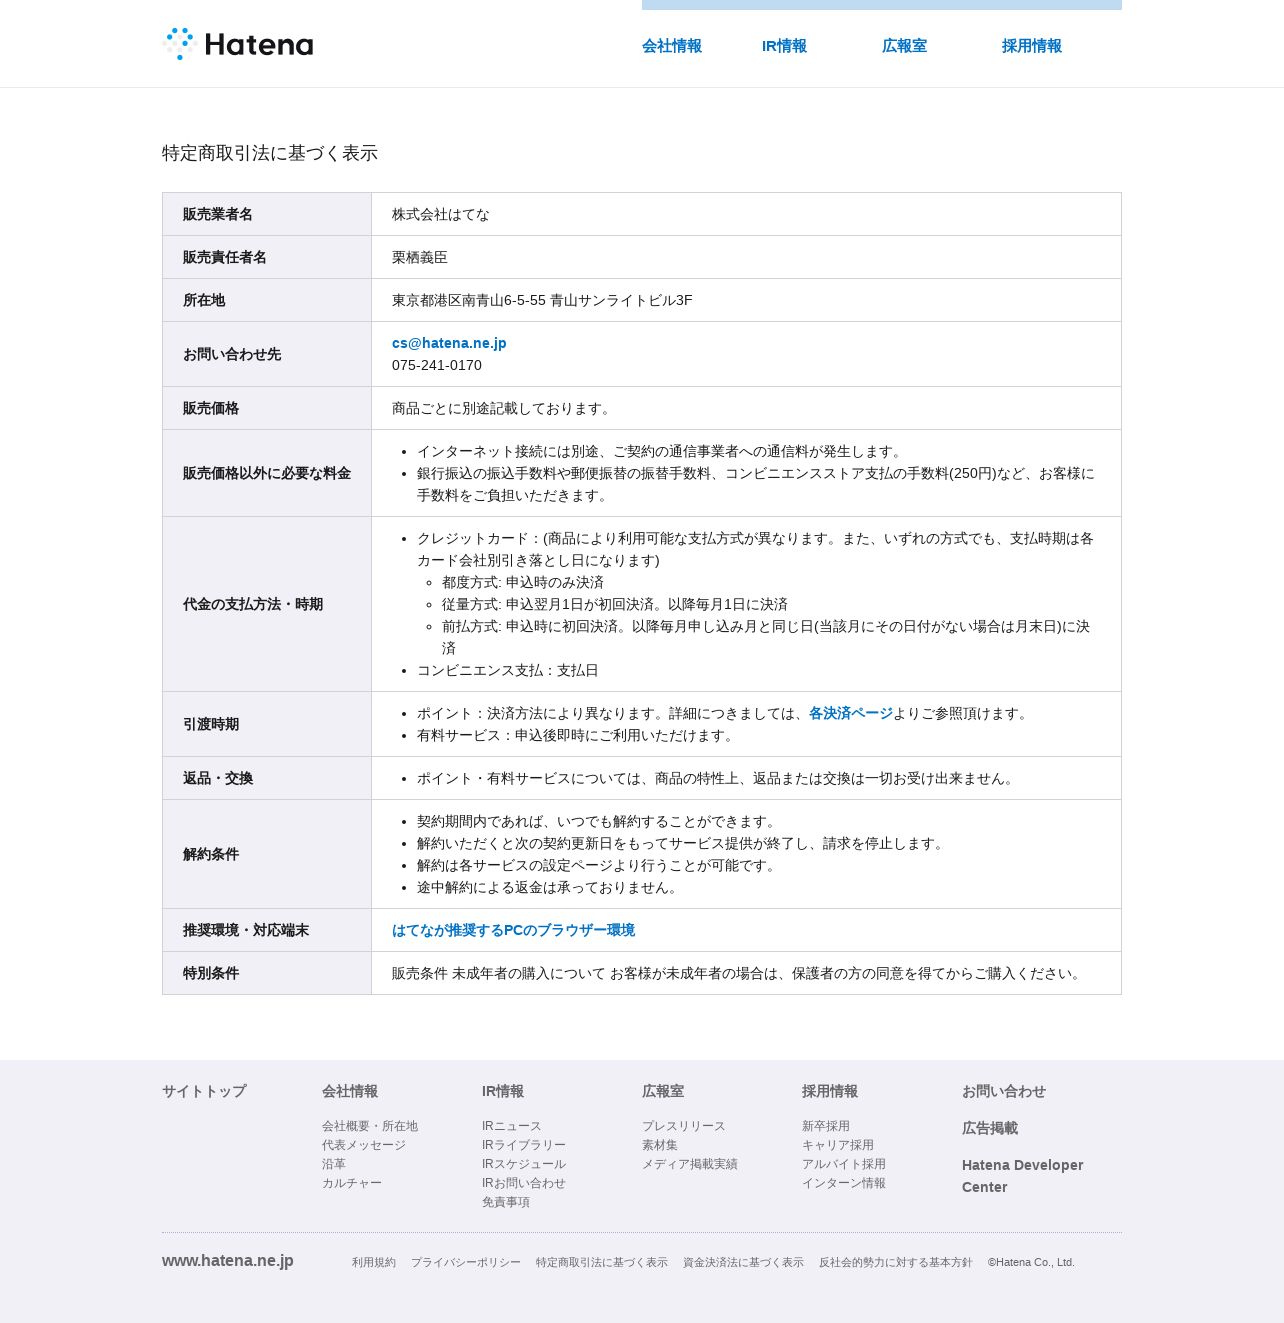Viewport: 1284px width, 1323px height.
Task: Click the footer 採用情報 heading
Action: pyautogui.click(x=830, y=1091)
